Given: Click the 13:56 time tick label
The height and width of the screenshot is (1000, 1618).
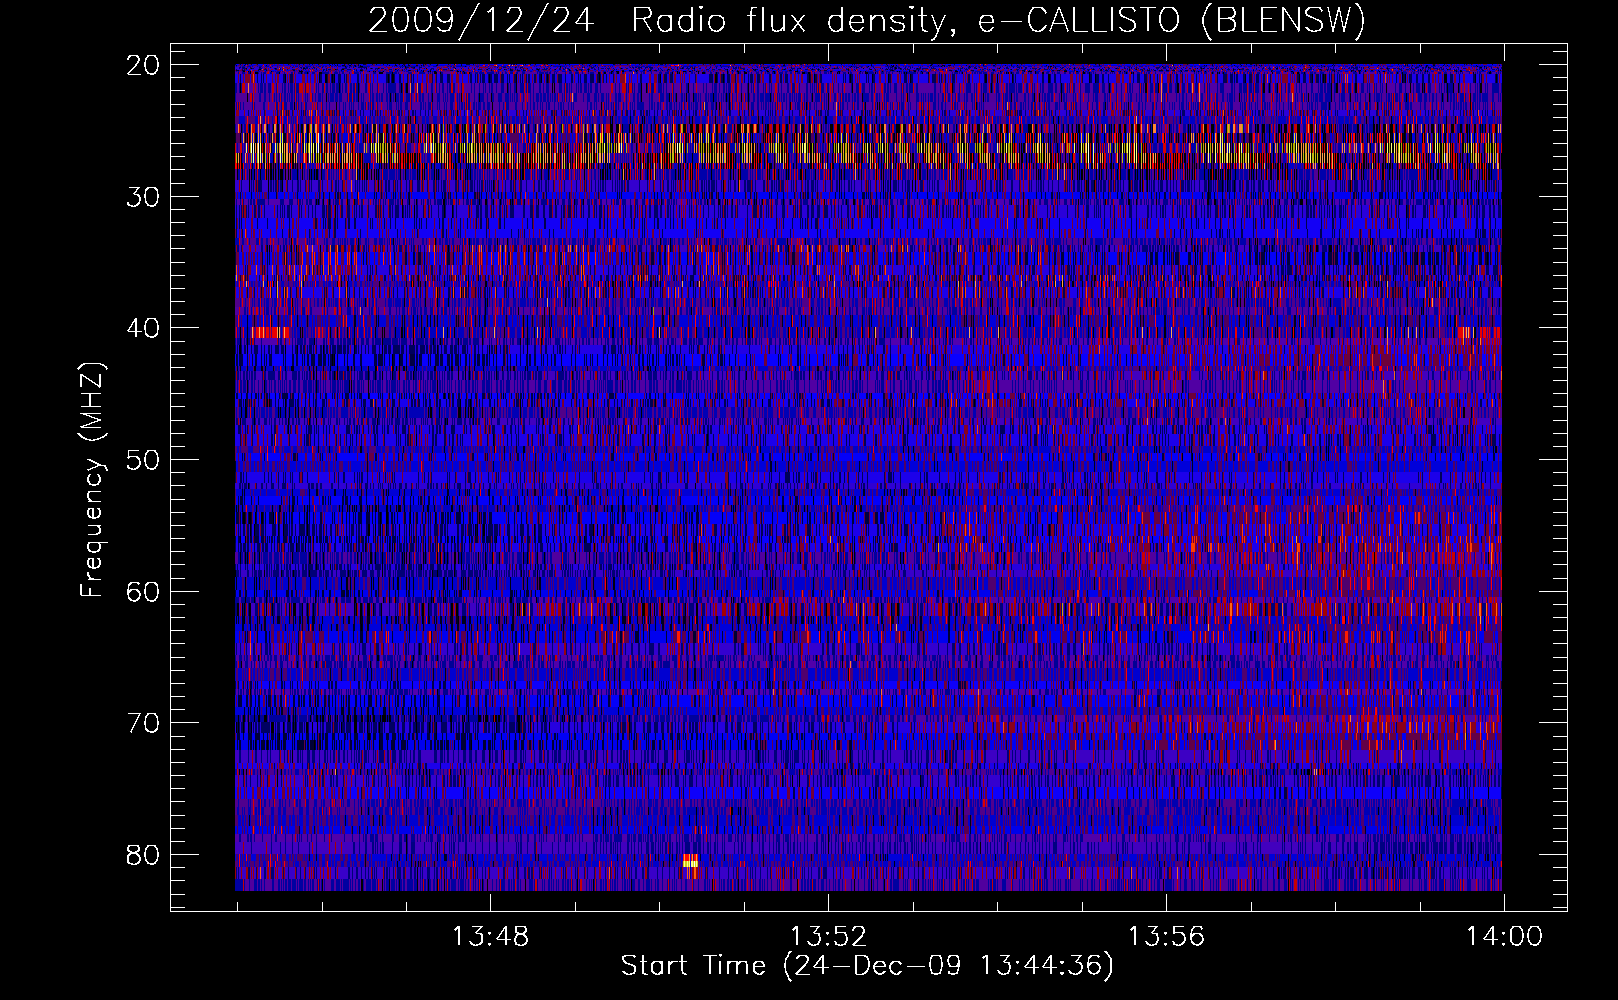Looking at the screenshot, I should tap(1166, 937).
